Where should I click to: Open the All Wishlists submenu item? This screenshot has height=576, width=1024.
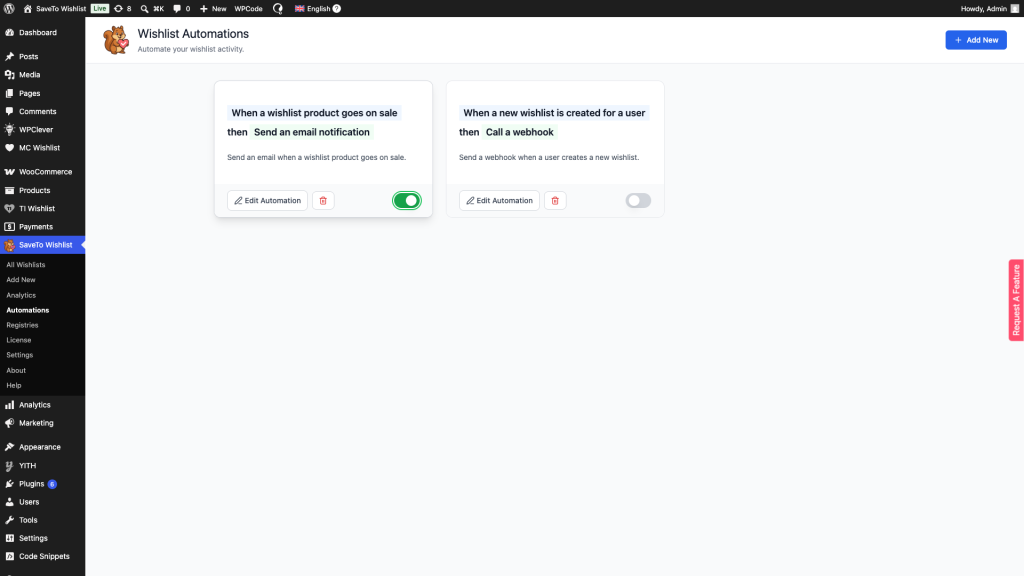click(x=25, y=264)
